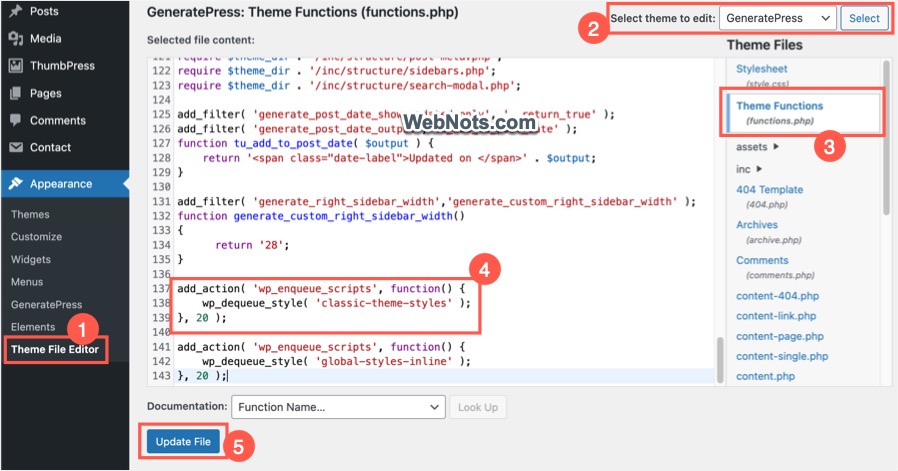The image size is (898, 471).
Task: Open content-link.php file
Action: [x=776, y=316]
